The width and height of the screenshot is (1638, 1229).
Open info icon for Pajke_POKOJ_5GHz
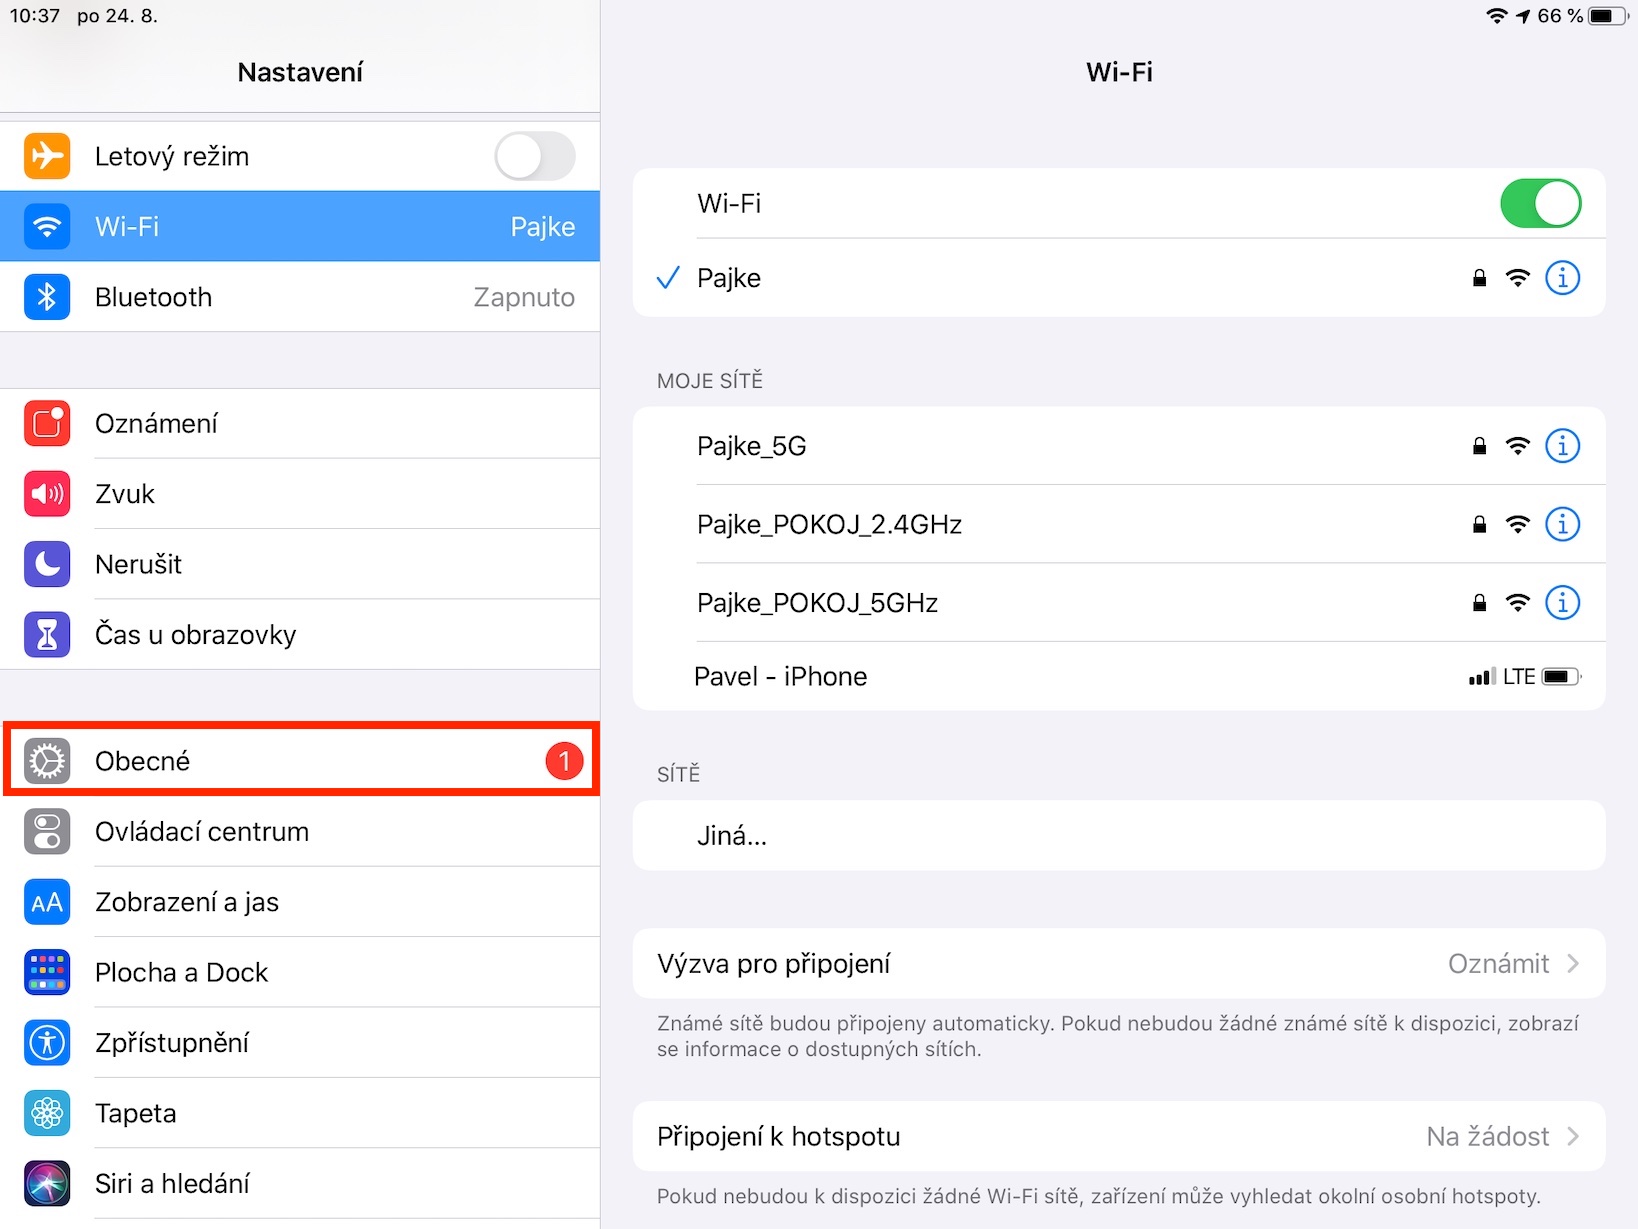[1562, 603]
